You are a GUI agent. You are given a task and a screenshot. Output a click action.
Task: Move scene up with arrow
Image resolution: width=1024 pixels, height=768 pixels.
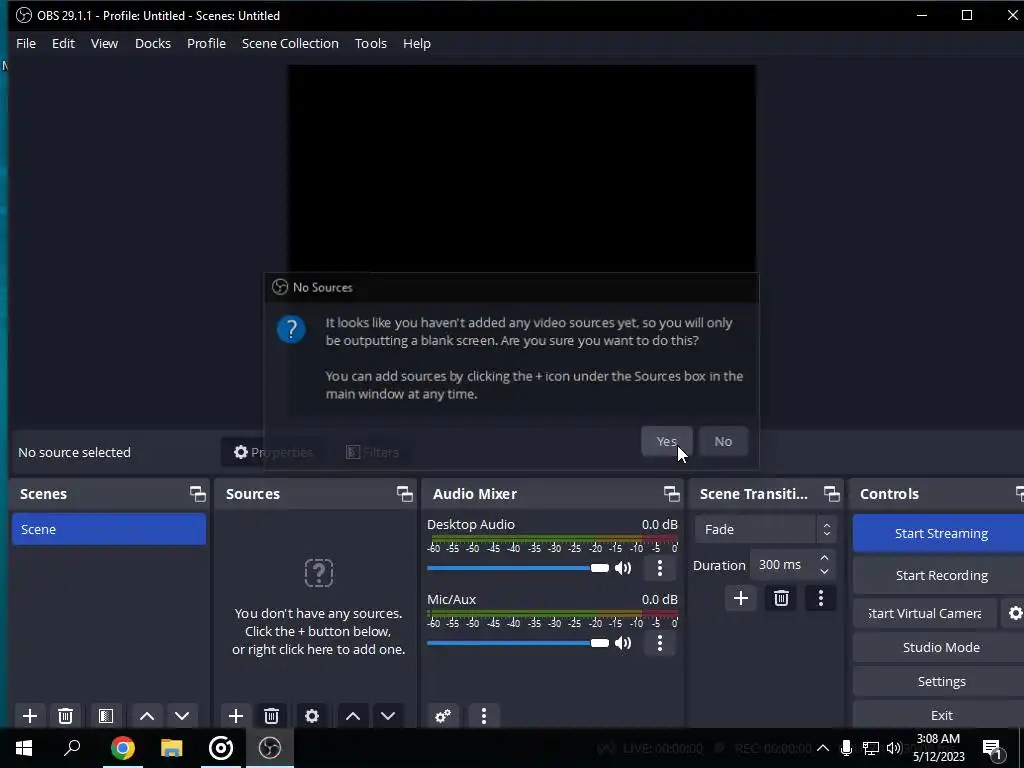tap(147, 716)
